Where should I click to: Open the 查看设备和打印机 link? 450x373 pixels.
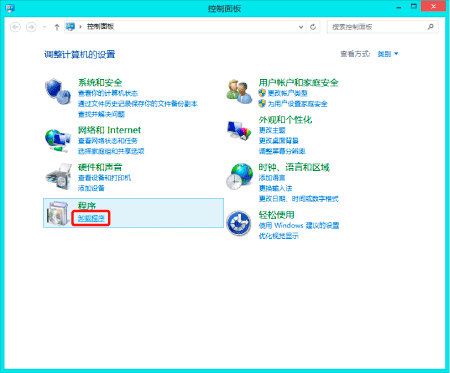pos(104,178)
